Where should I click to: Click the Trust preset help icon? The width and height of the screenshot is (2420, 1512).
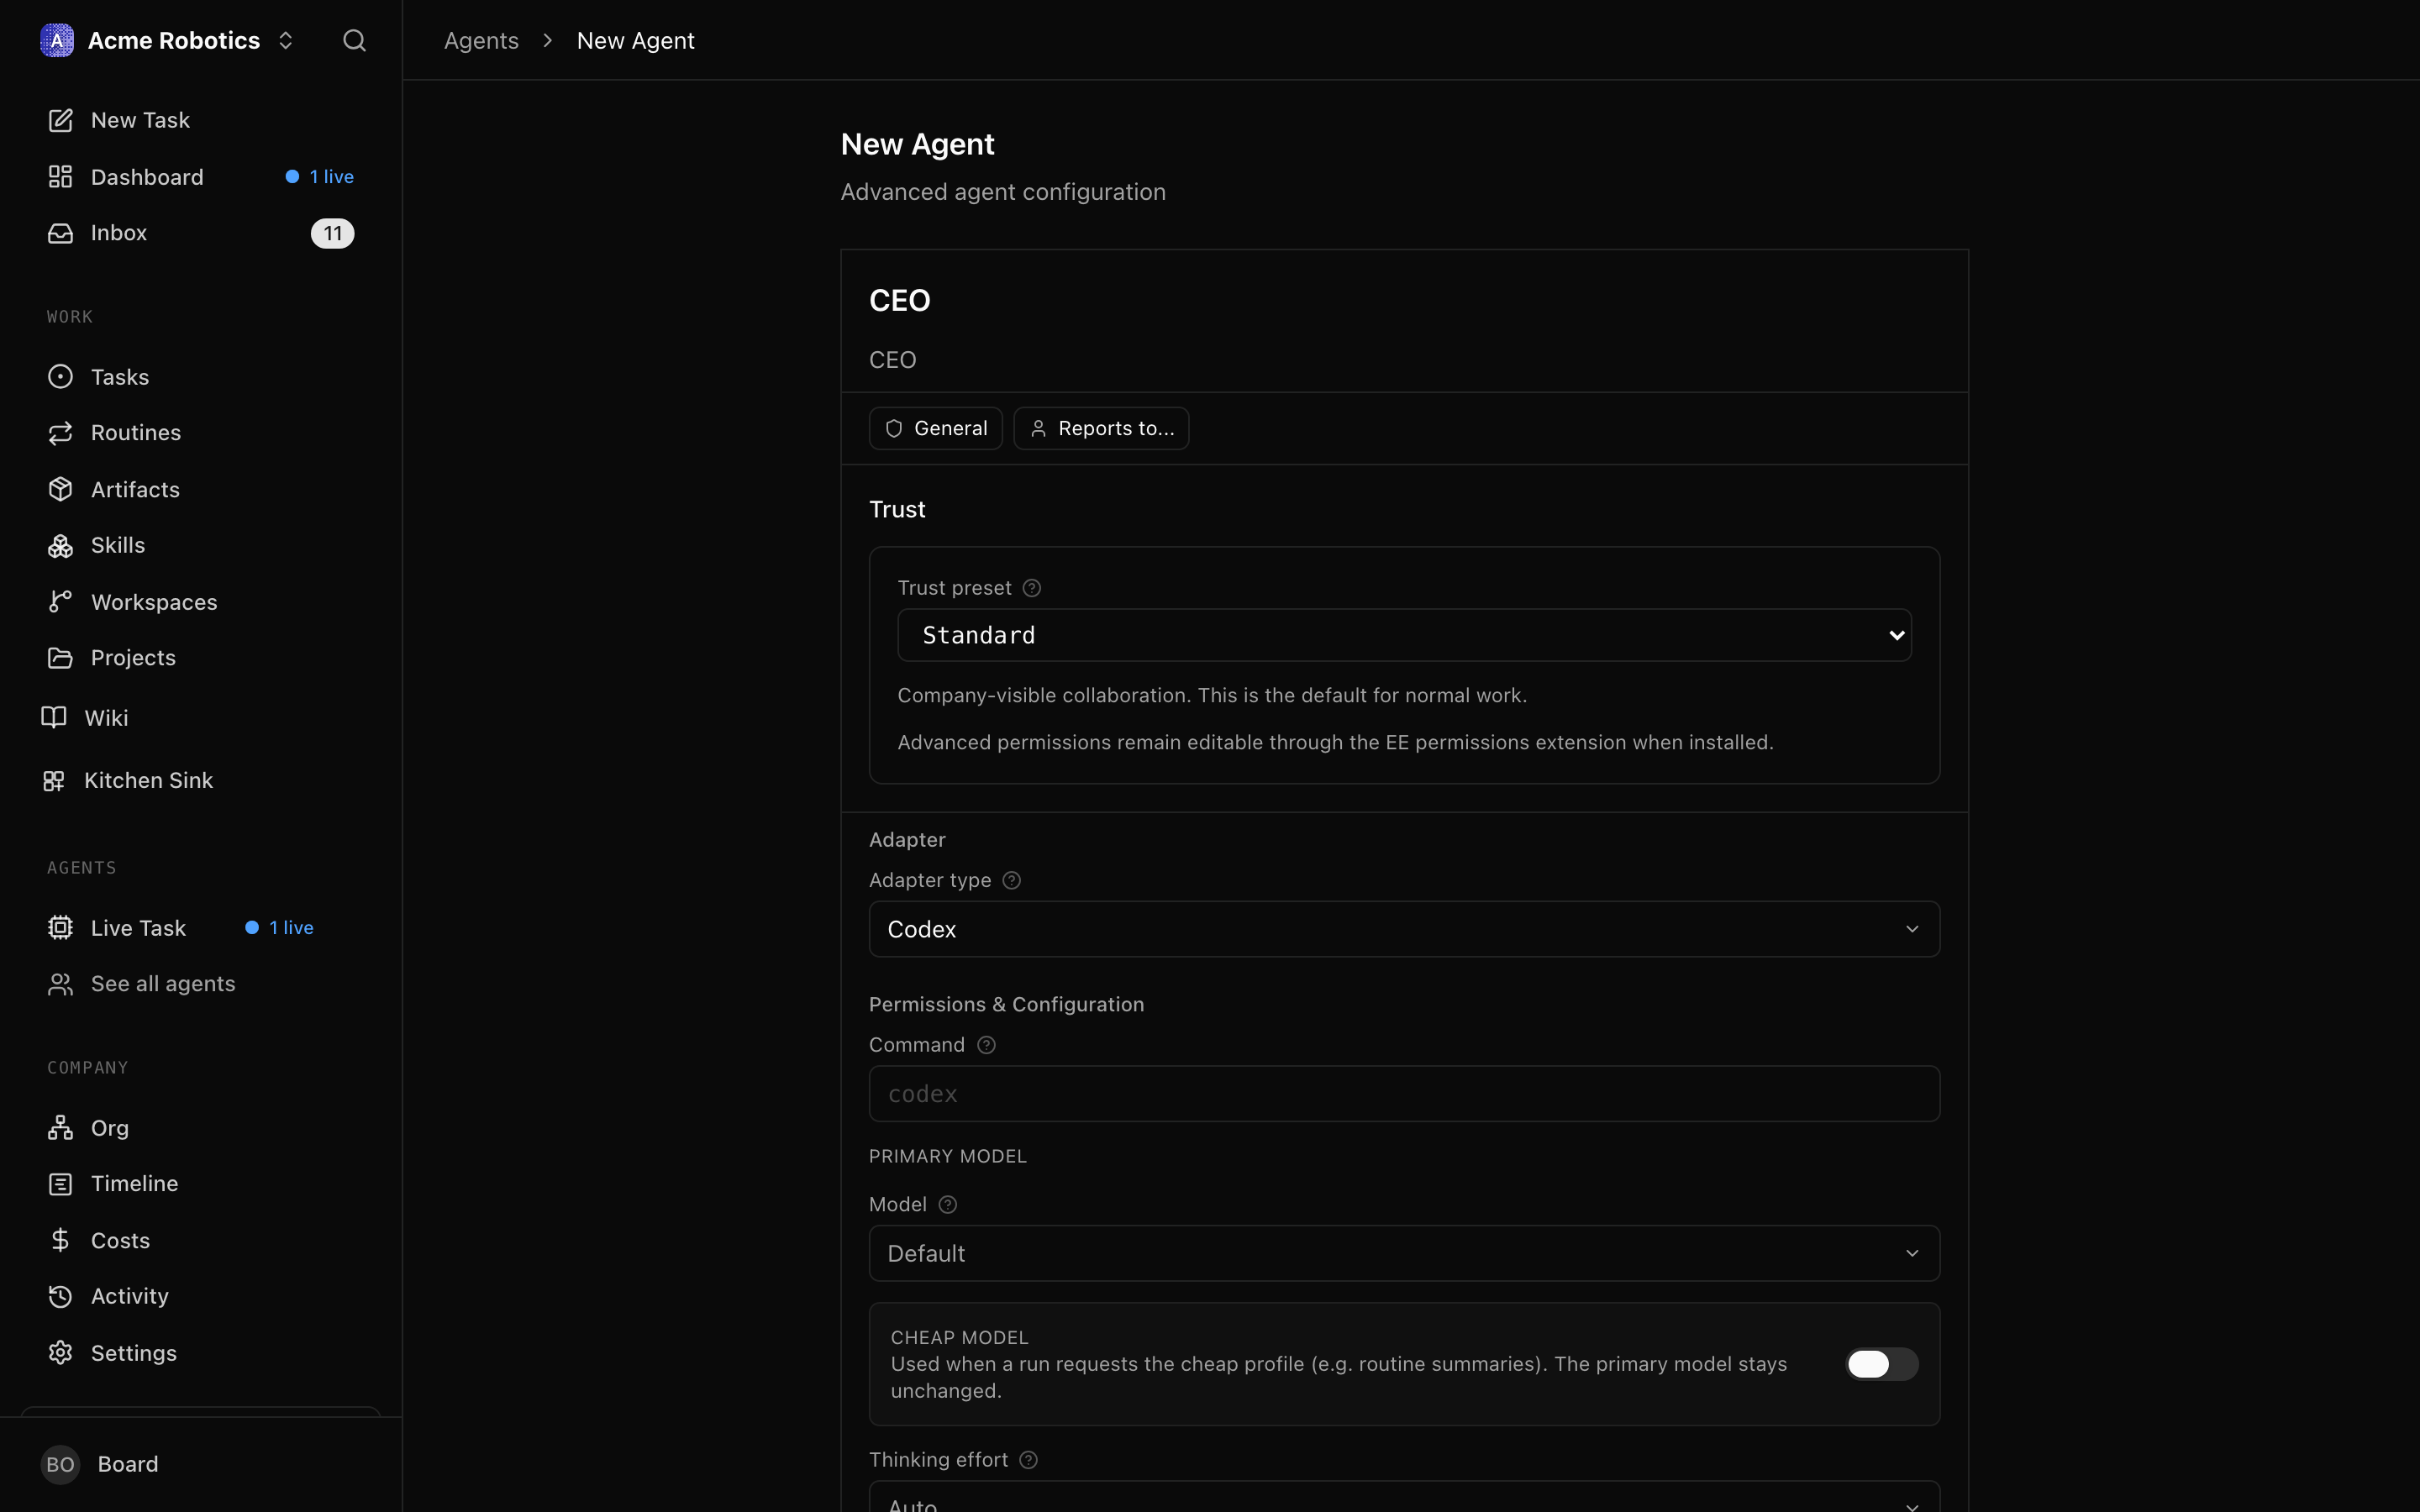(x=1032, y=588)
